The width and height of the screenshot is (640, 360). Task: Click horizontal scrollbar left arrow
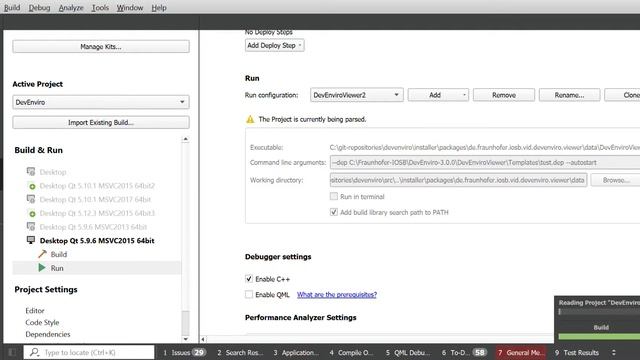coord(203,339)
